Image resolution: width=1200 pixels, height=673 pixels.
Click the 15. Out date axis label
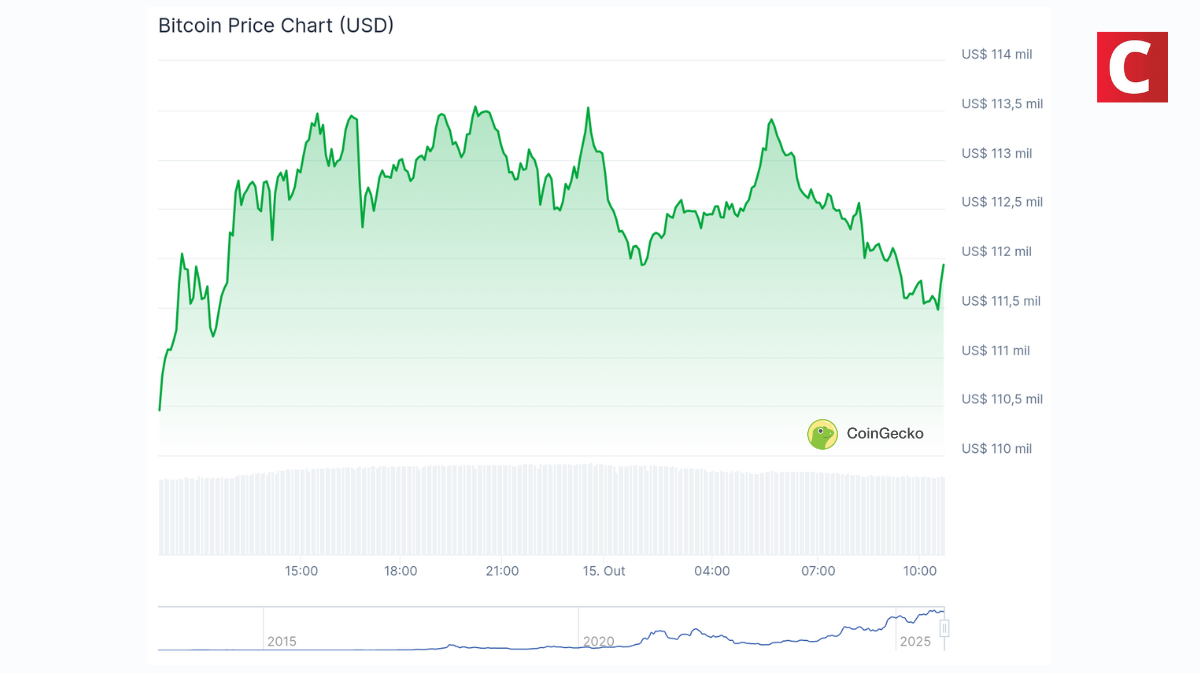point(604,571)
